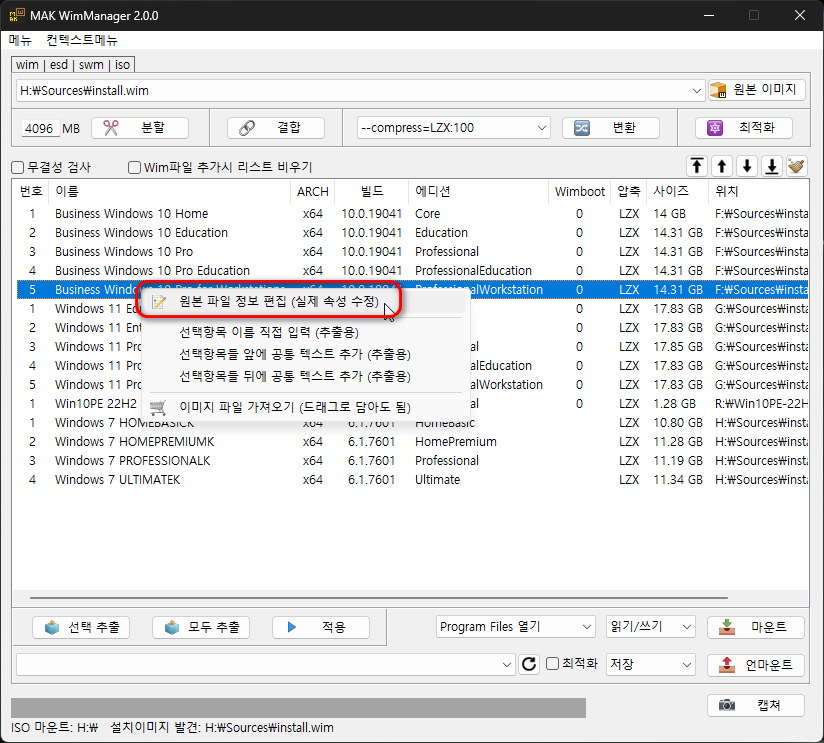
Task: Click the 마운트 mount button
Action: (756, 627)
